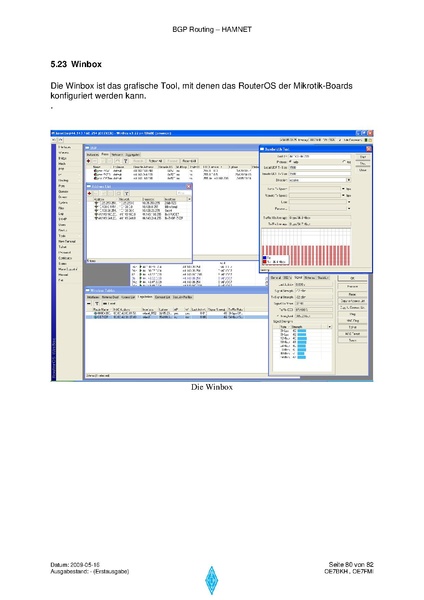The image size is (424, 600).
Task: Open the Statistics tab in registration dialog
Action: click(x=323, y=277)
